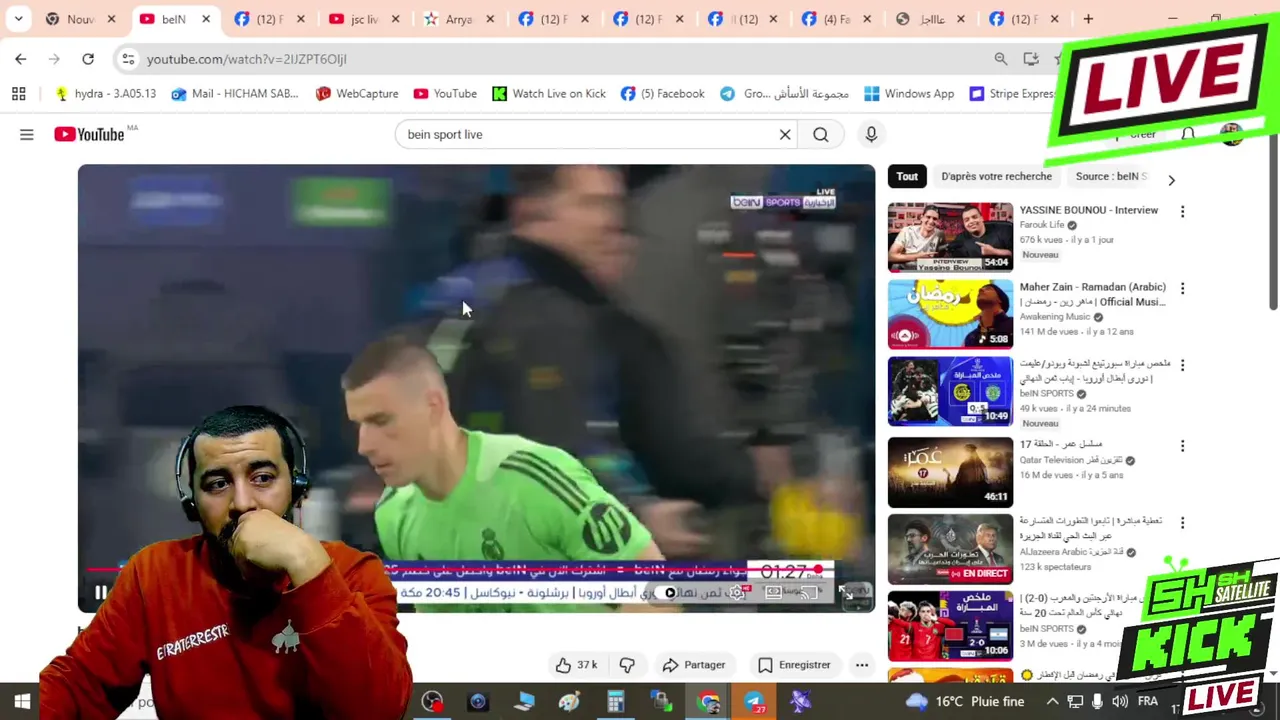Open the Windows App bookmark
Screen dimensions: 1280x720
click(x=909, y=93)
